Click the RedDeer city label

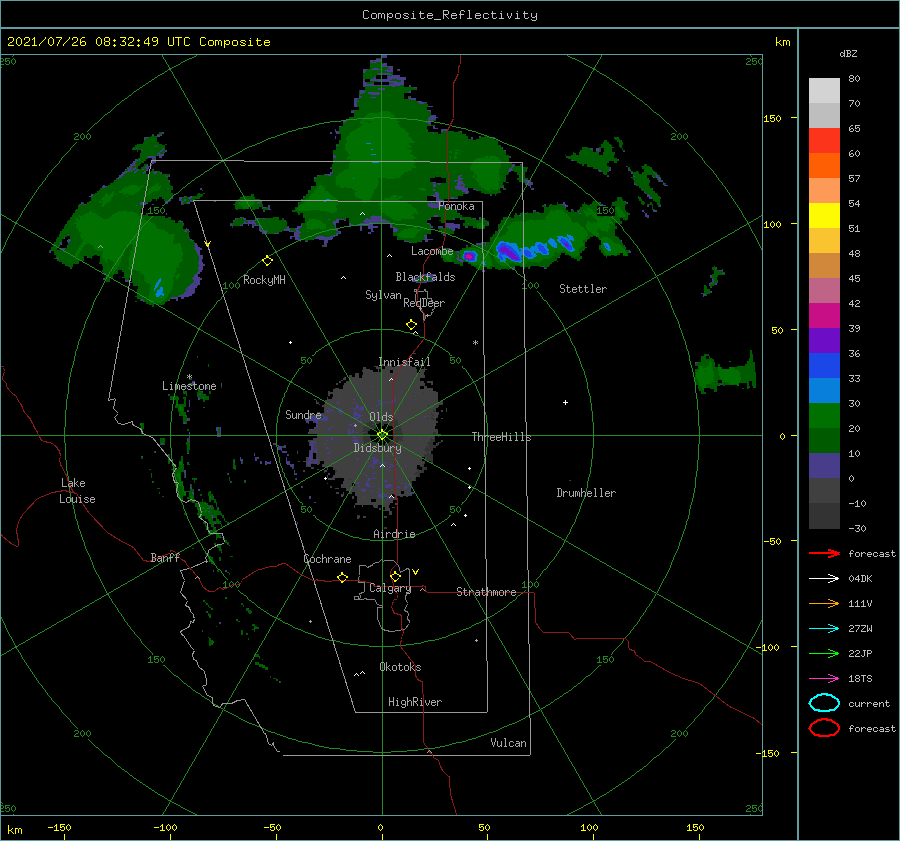pos(424,303)
